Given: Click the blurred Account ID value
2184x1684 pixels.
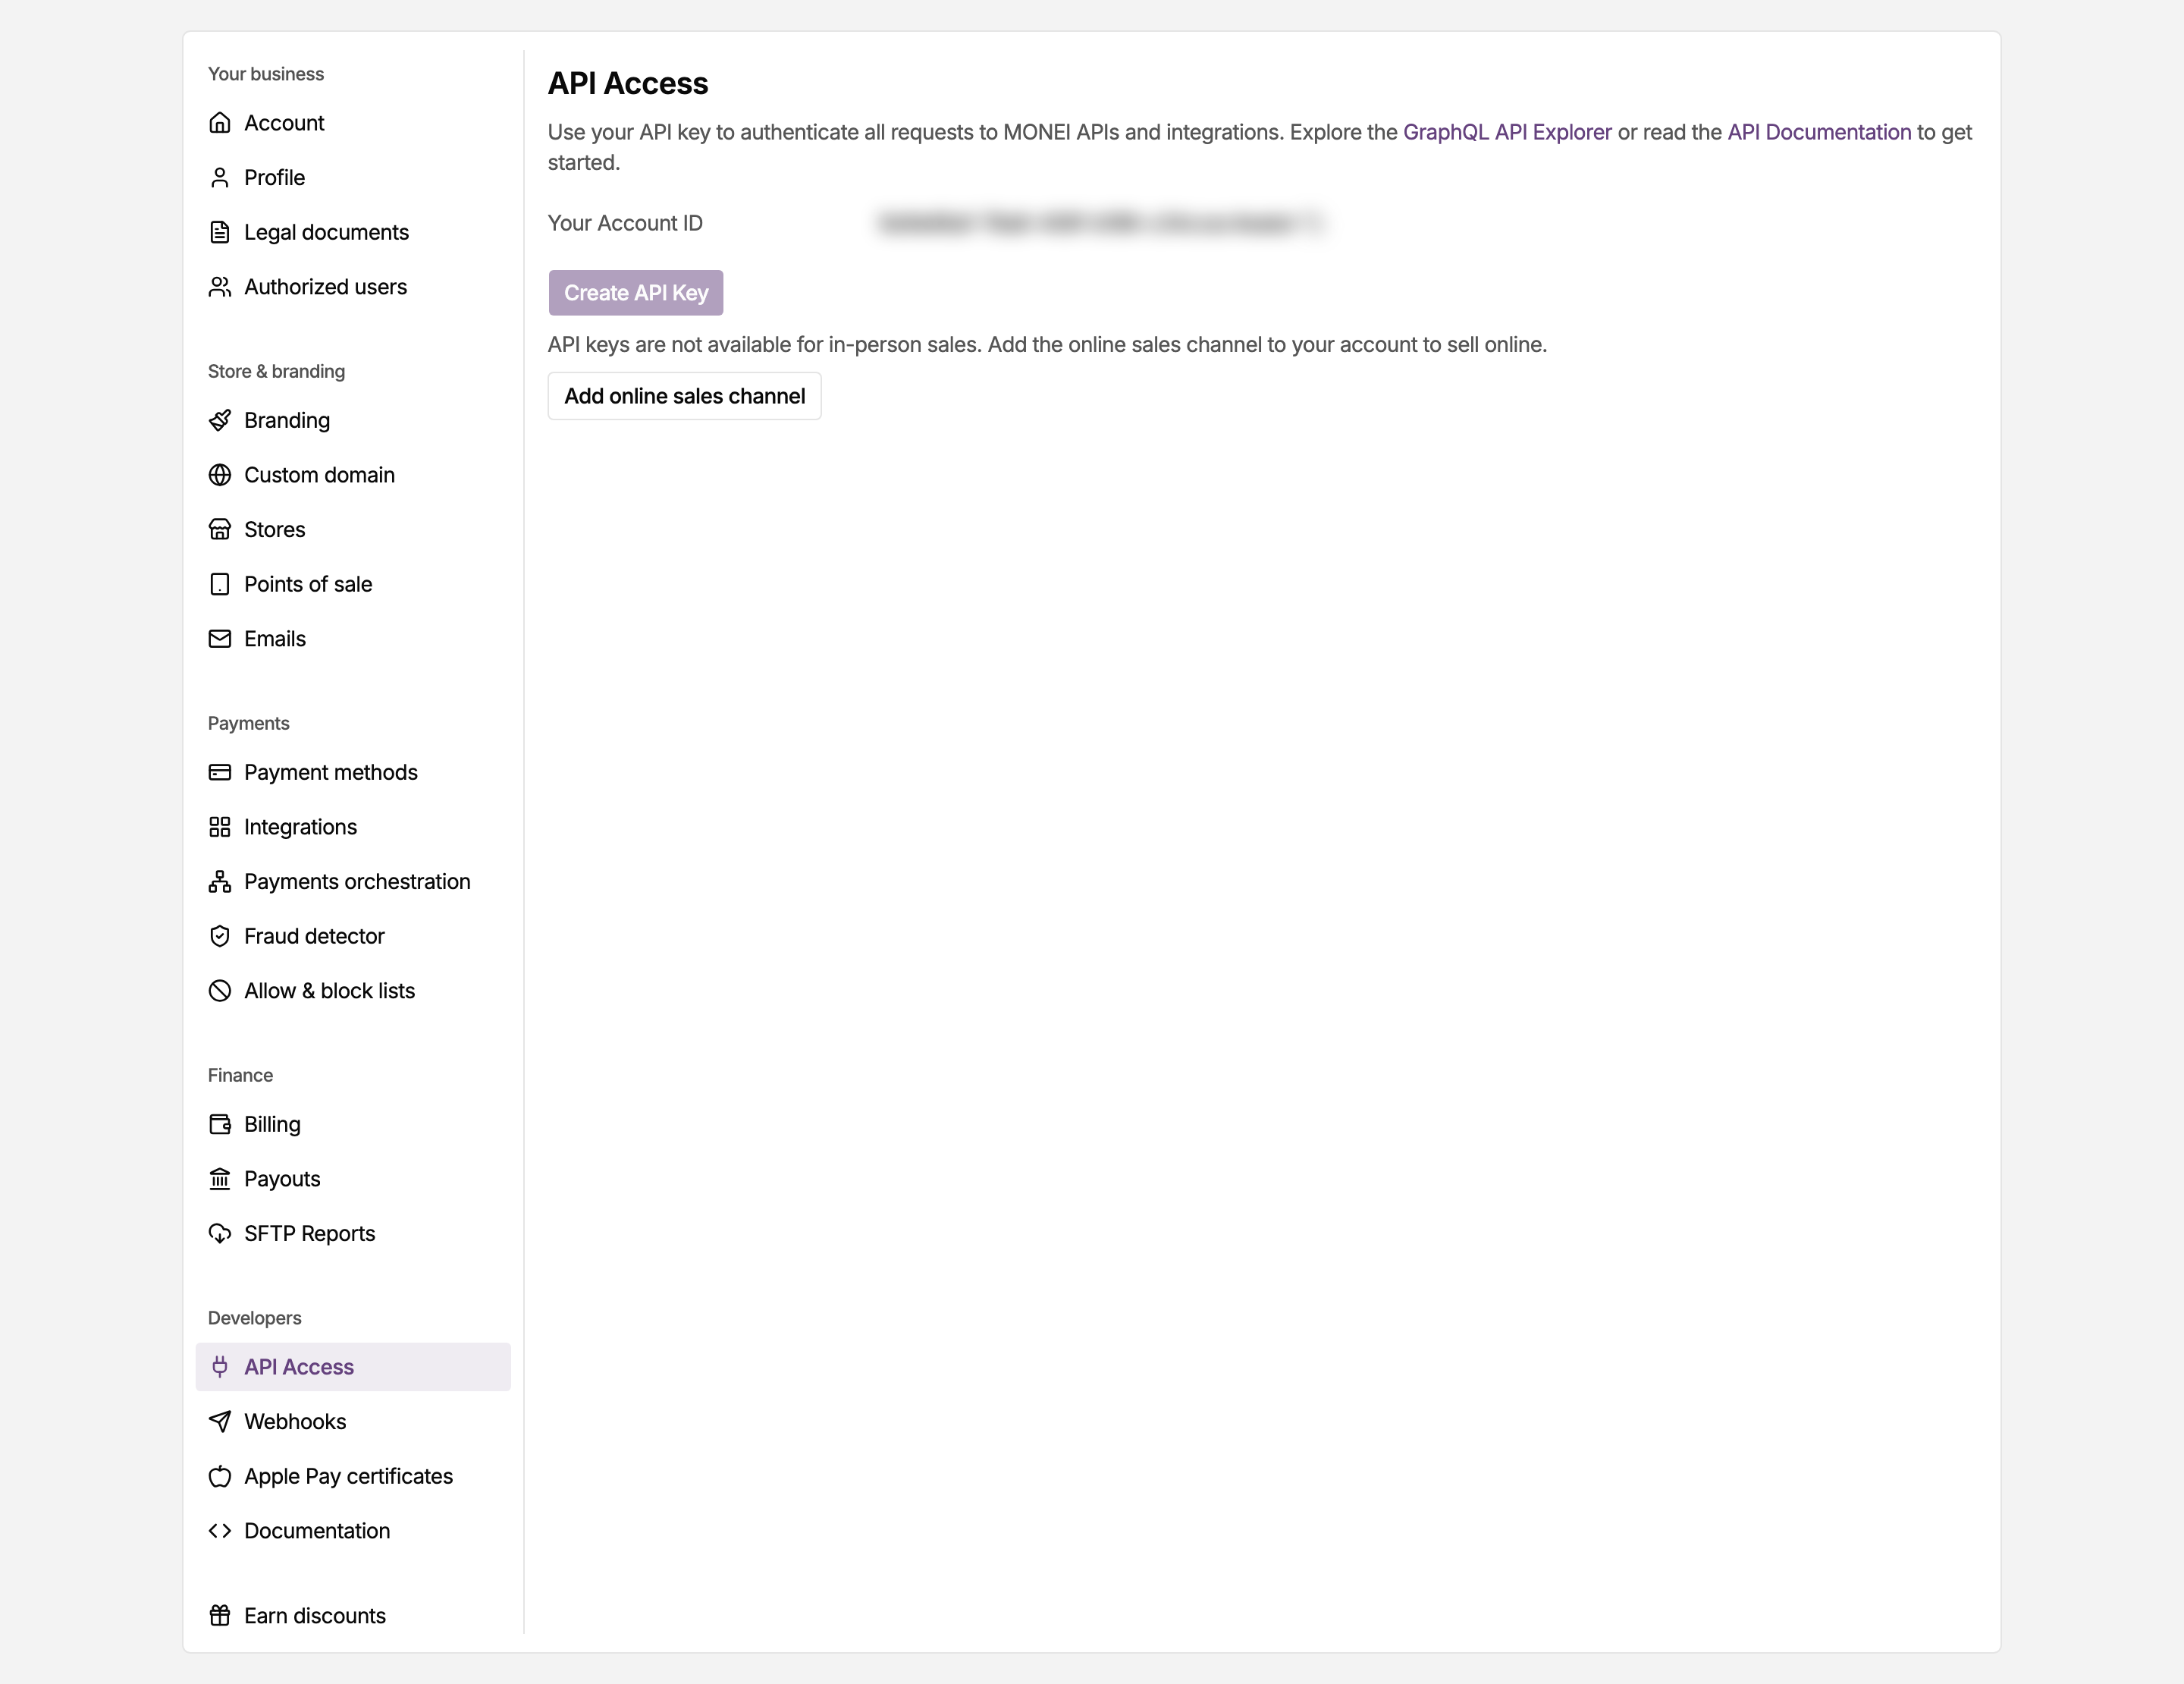Looking at the screenshot, I should tap(1100, 223).
